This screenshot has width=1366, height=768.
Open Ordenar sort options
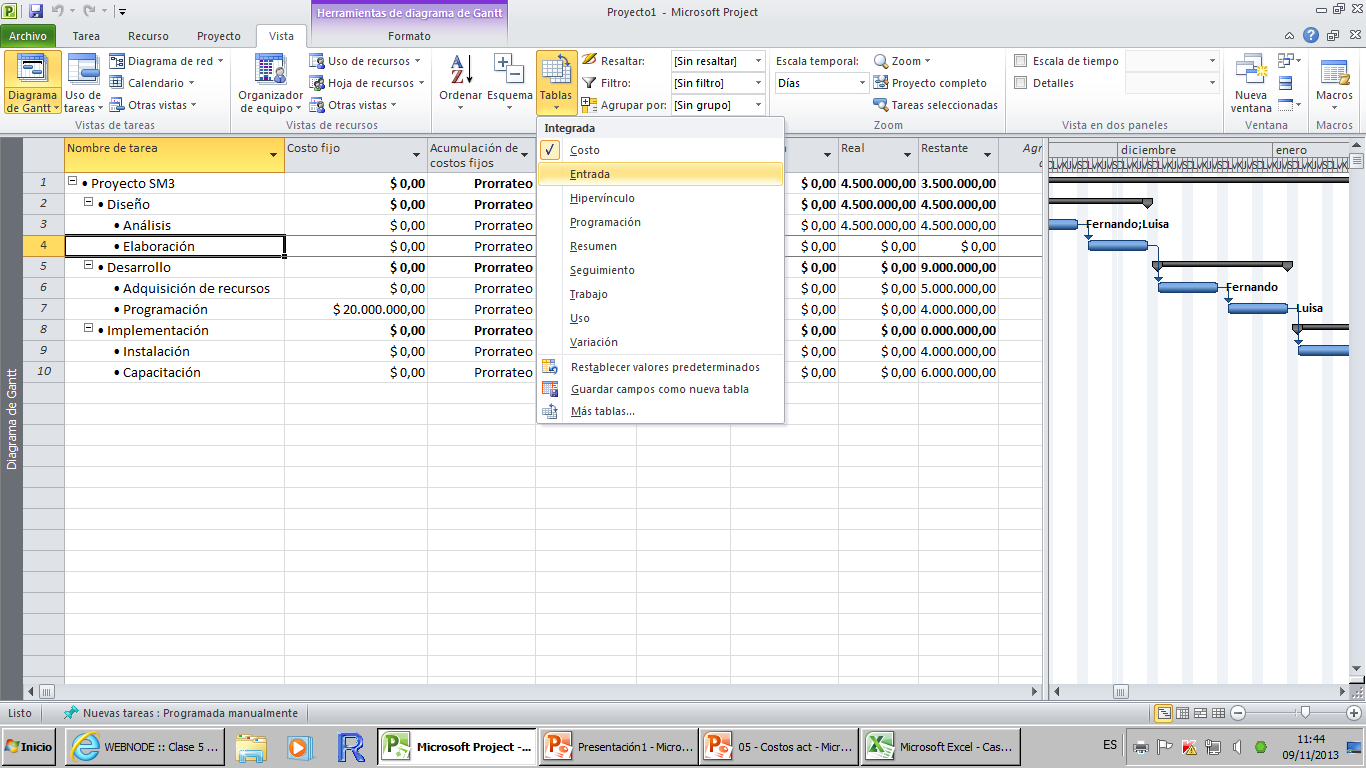point(460,82)
